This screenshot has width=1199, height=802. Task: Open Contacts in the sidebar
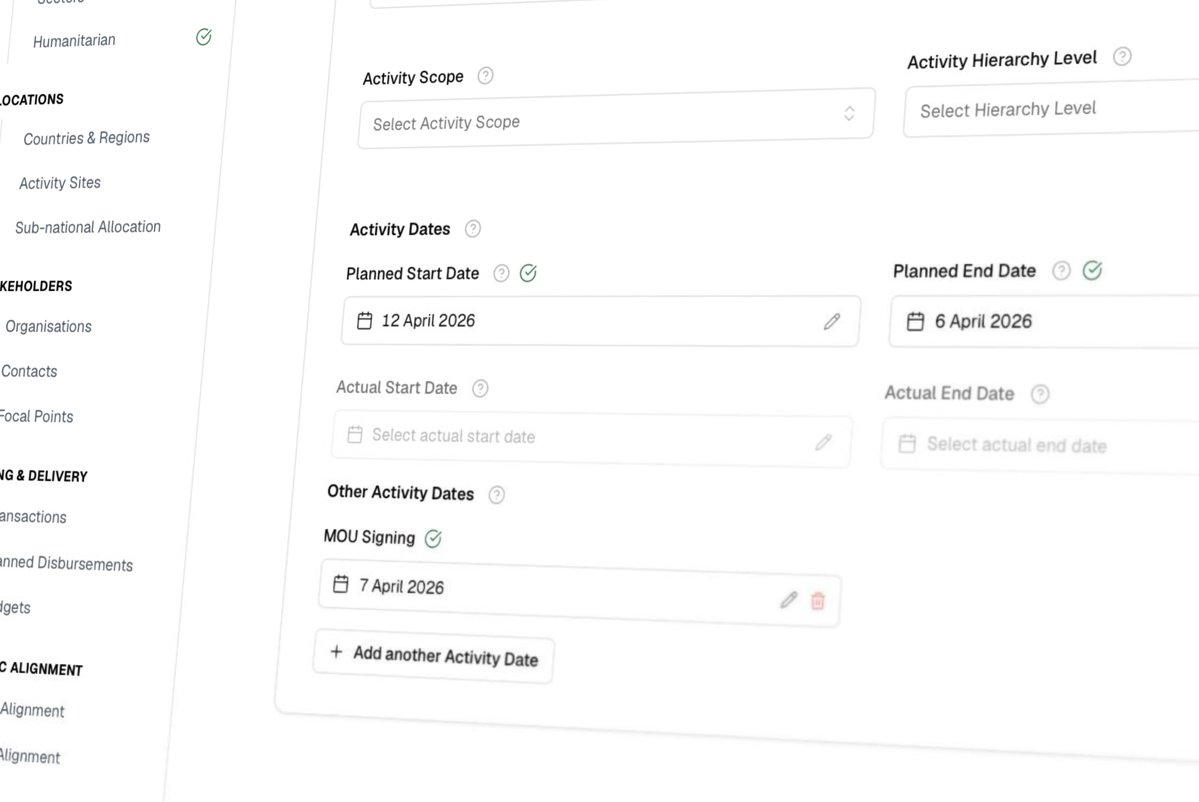point(28,372)
